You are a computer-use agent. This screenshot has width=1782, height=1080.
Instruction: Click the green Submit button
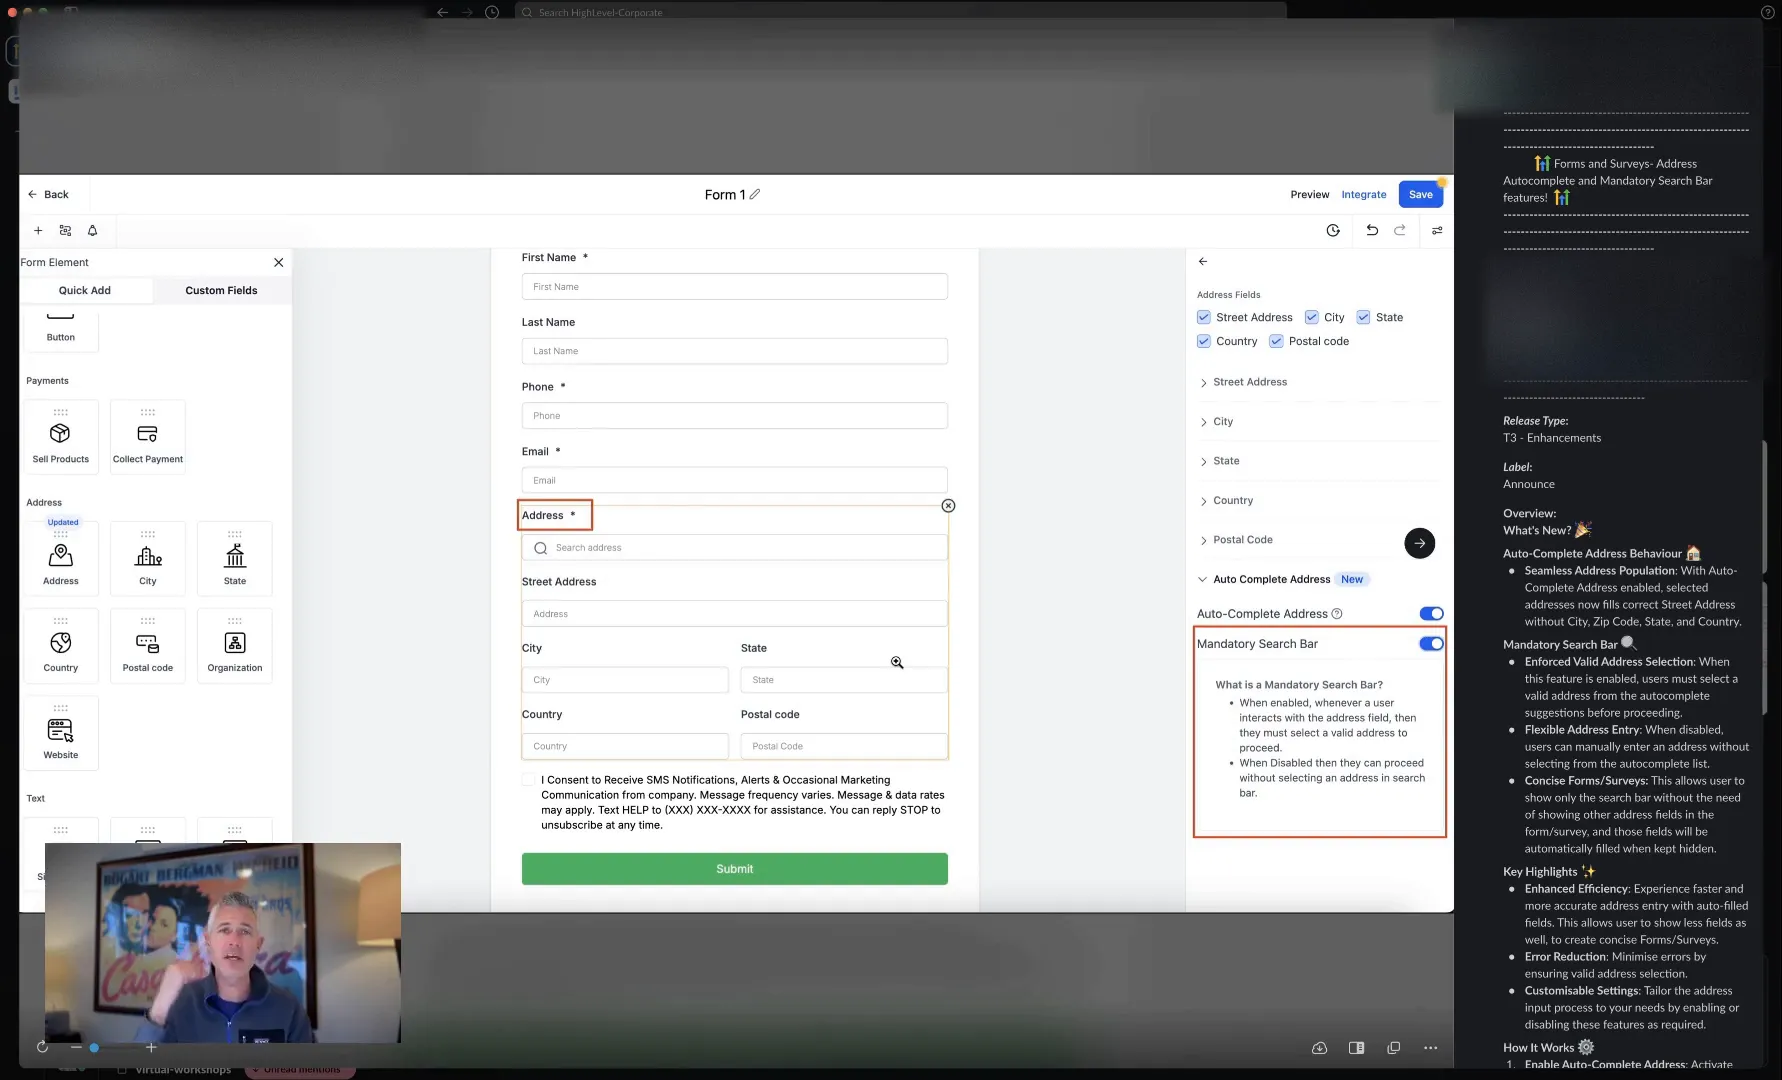click(734, 869)
